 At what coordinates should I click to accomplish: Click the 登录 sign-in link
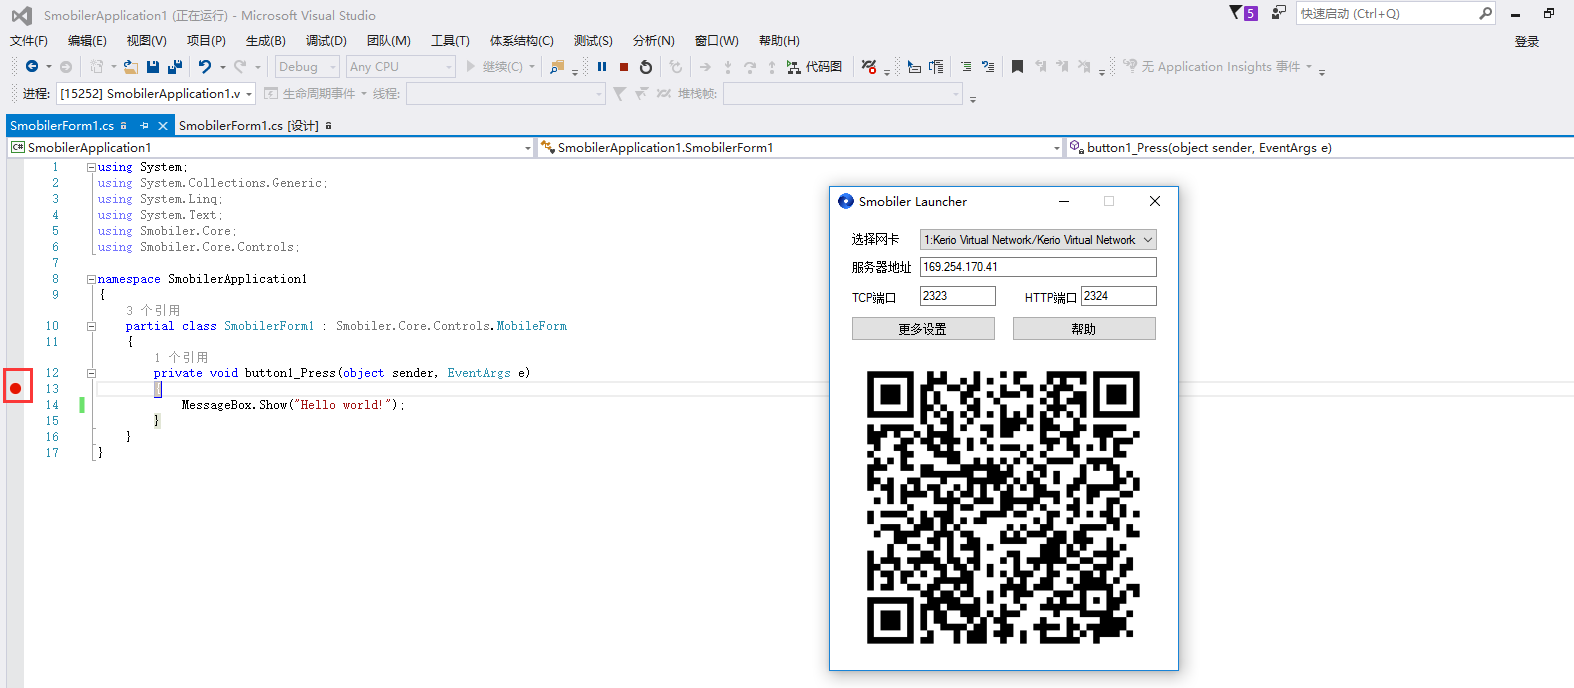pos(1527,42)
